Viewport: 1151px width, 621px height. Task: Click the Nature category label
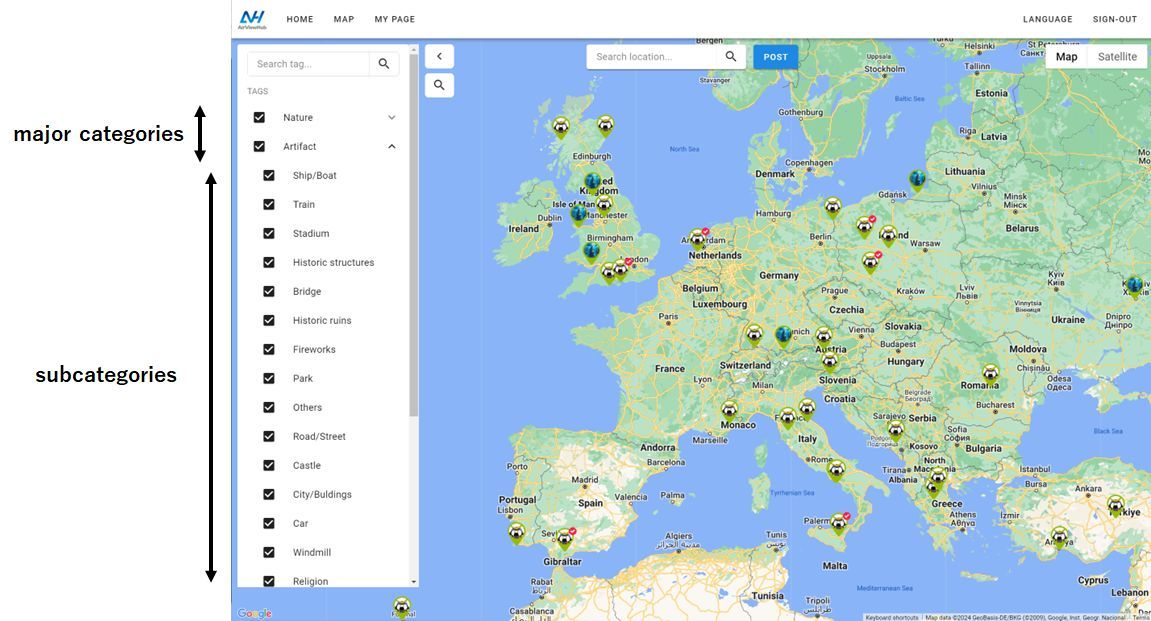[298, 117]
